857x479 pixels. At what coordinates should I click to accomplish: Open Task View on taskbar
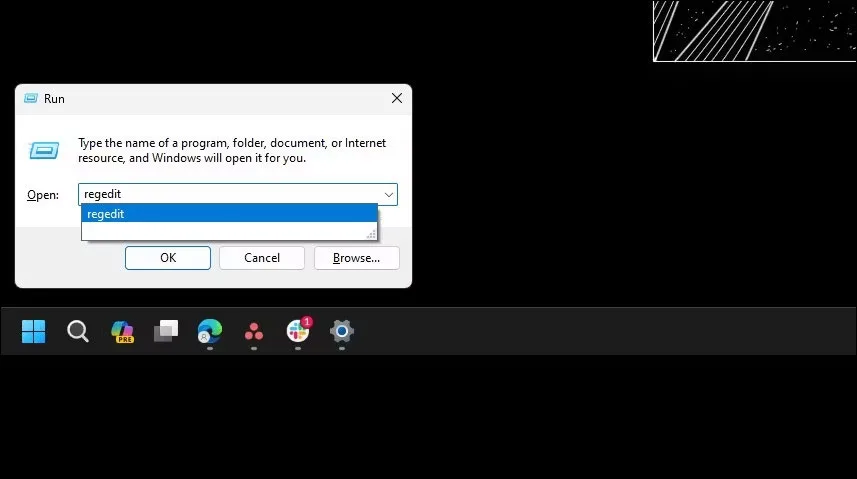pos(166,331)
